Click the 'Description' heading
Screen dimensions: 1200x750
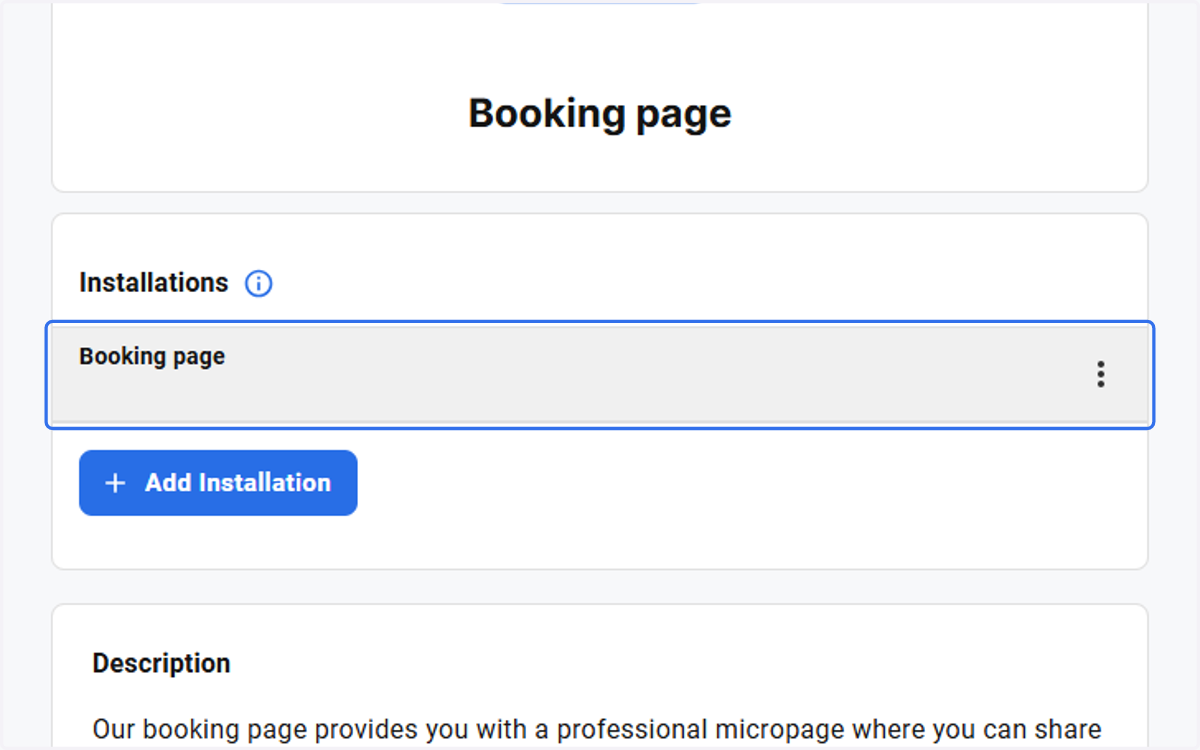tap(161, 663)
